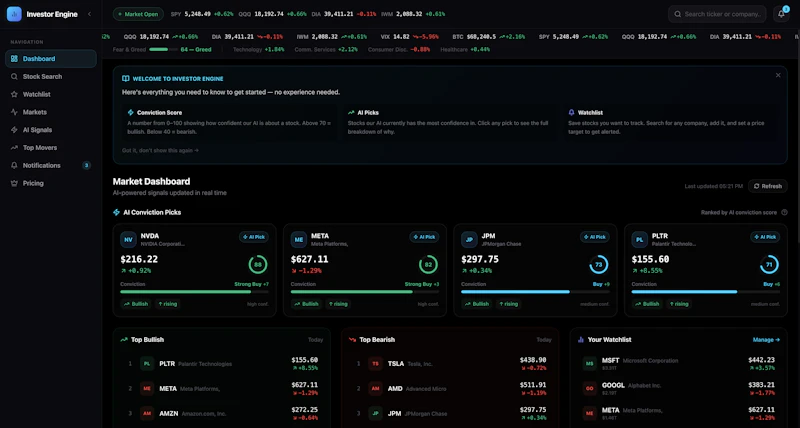The height and width of the screenshot is (428, 800).
Task: Click the rising tag on the META card
Action: pyautogui.click(x=338, y=304)
